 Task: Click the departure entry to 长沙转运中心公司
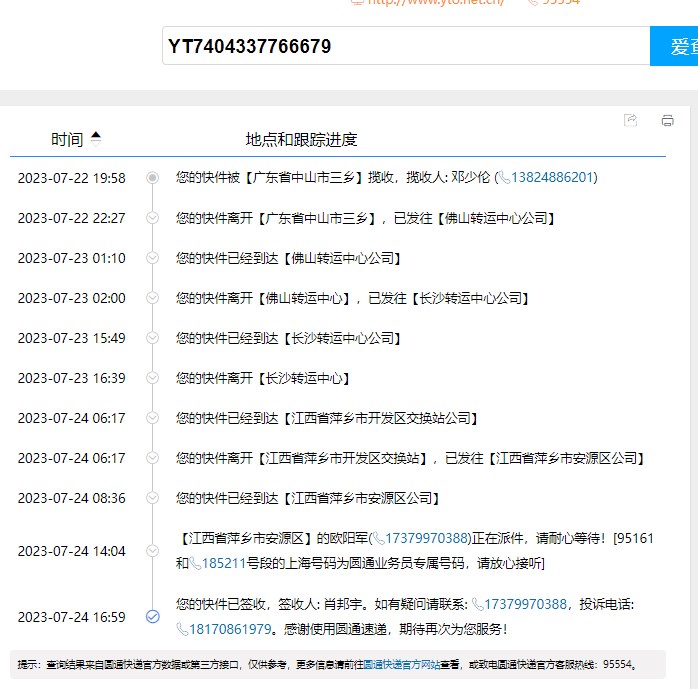353,298
